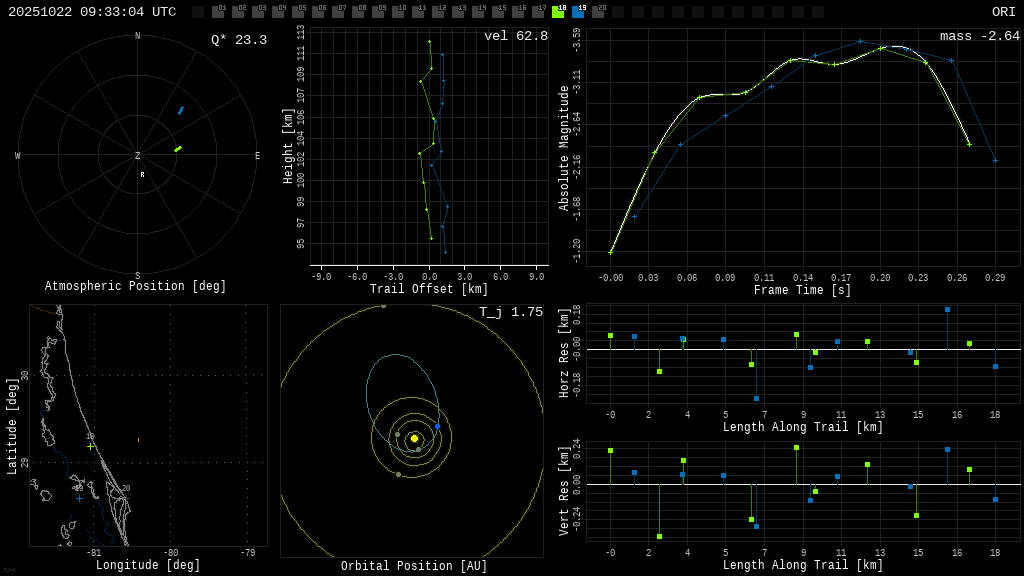
Task: Click the blue meteor streak in sky plot
Action: [181, 110]
